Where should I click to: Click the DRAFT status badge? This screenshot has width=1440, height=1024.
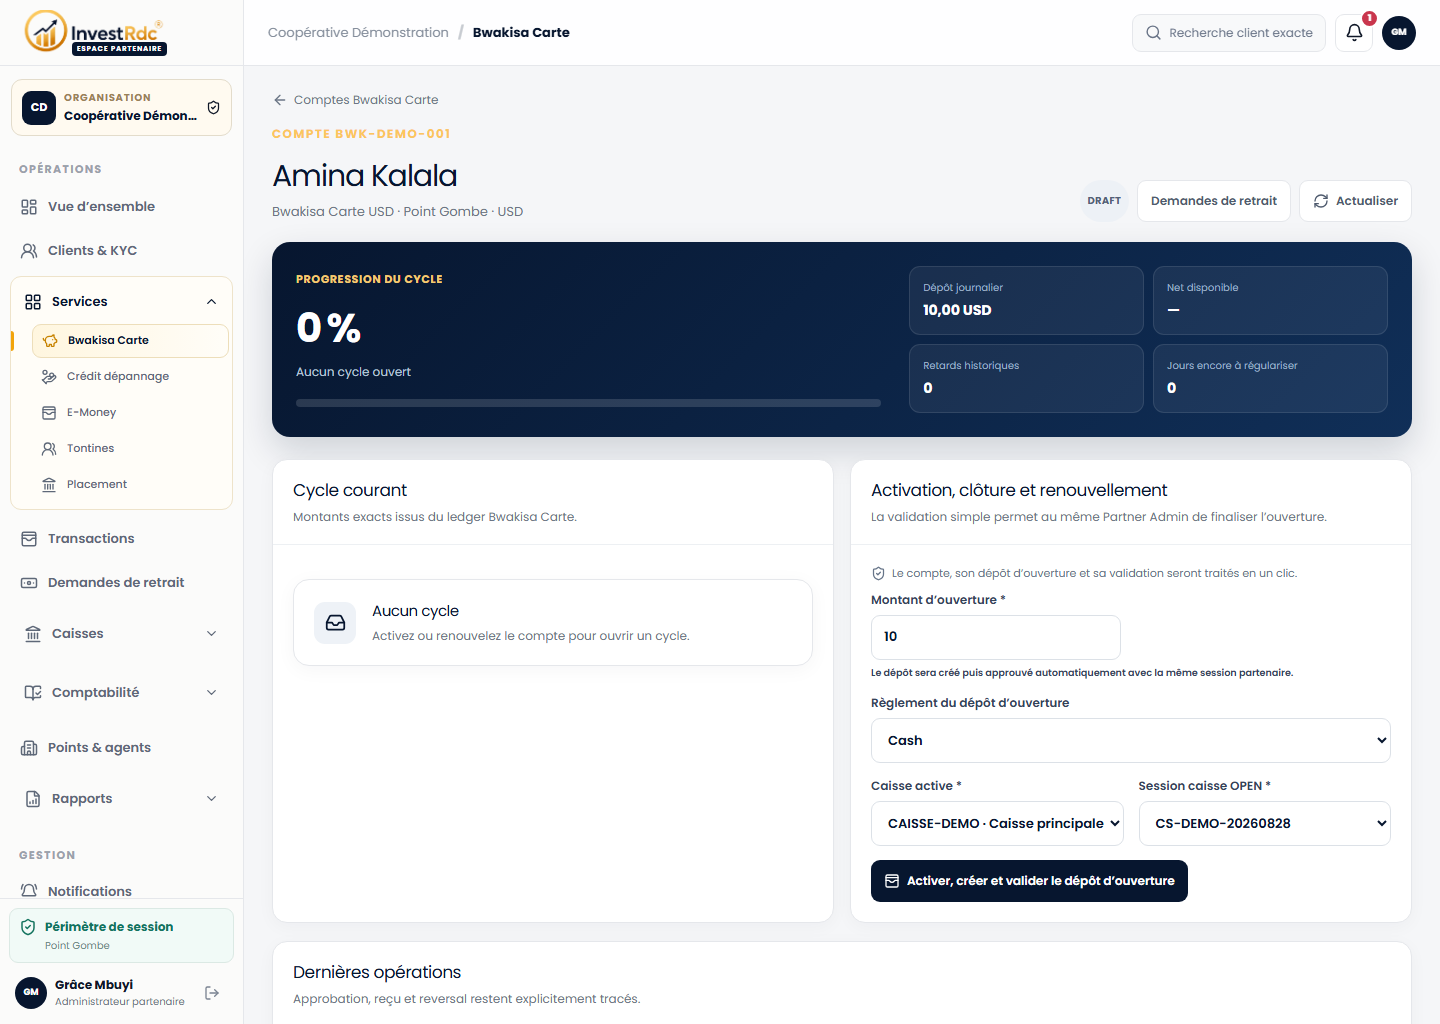(x=1104, y=201)
